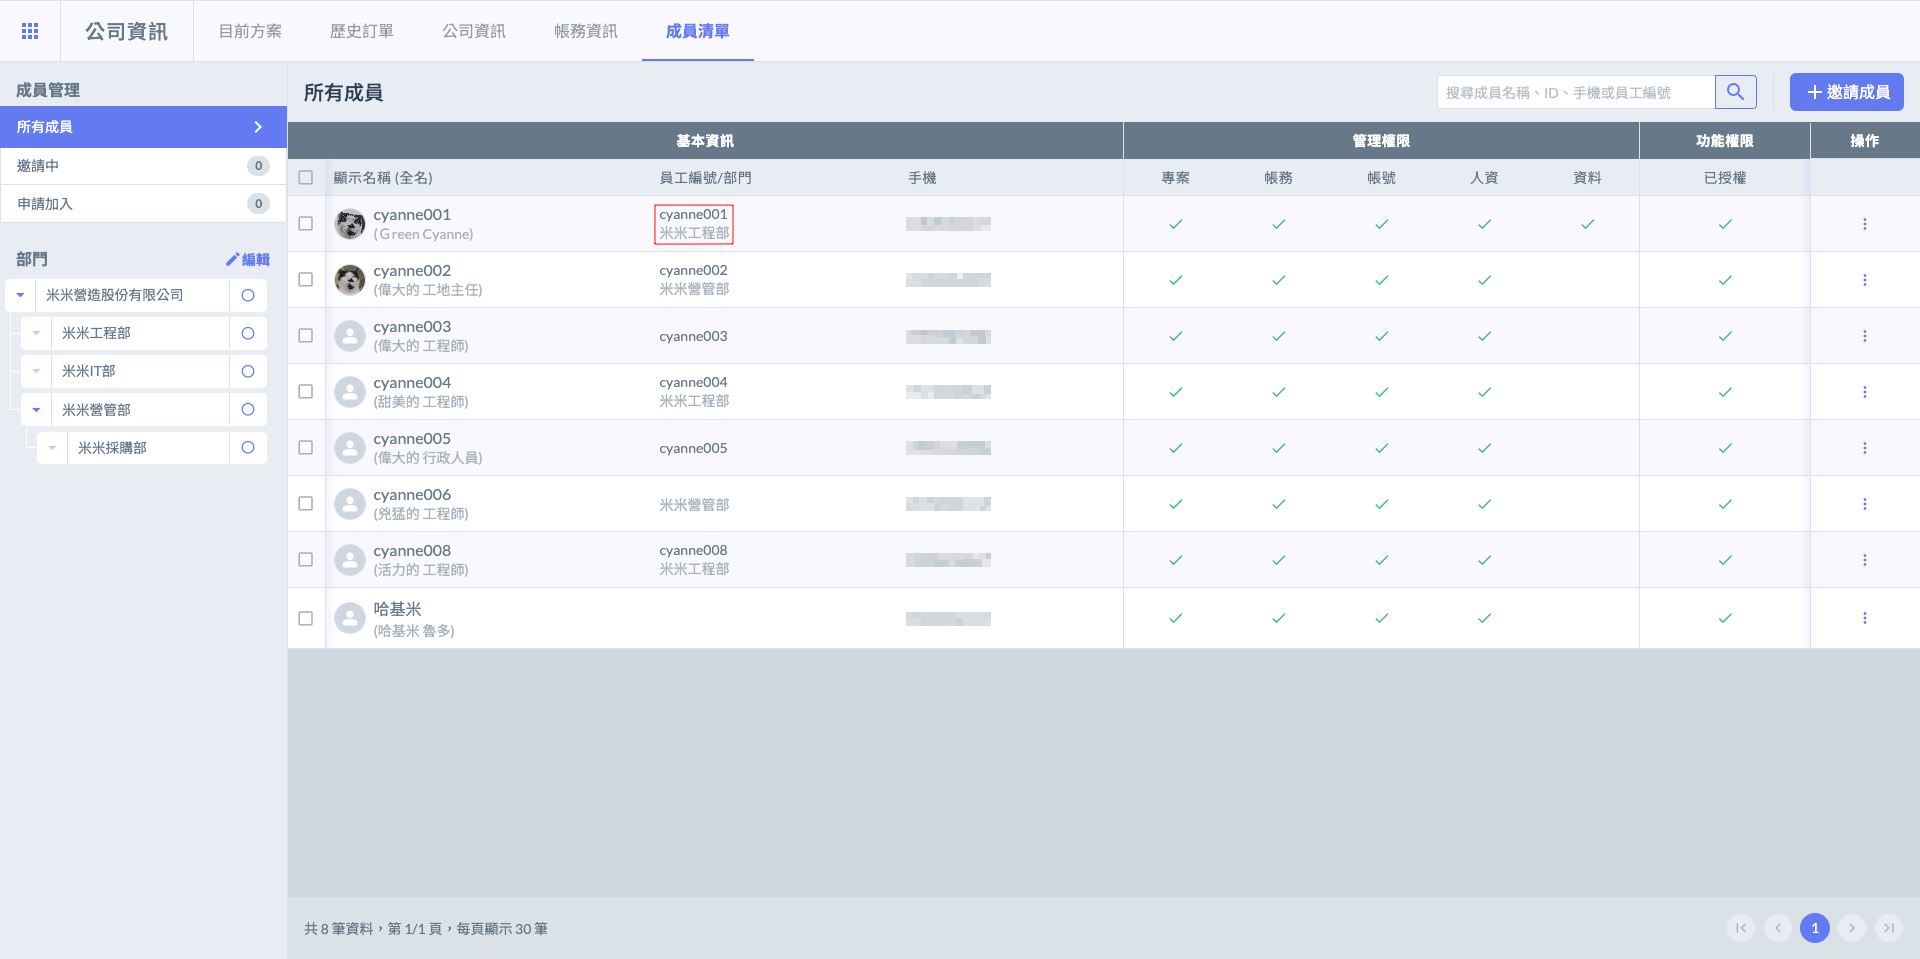Tick the checkbox for cyanne003 row
Viewport: 1920px width, 959px height.
(x=306, y=336)
